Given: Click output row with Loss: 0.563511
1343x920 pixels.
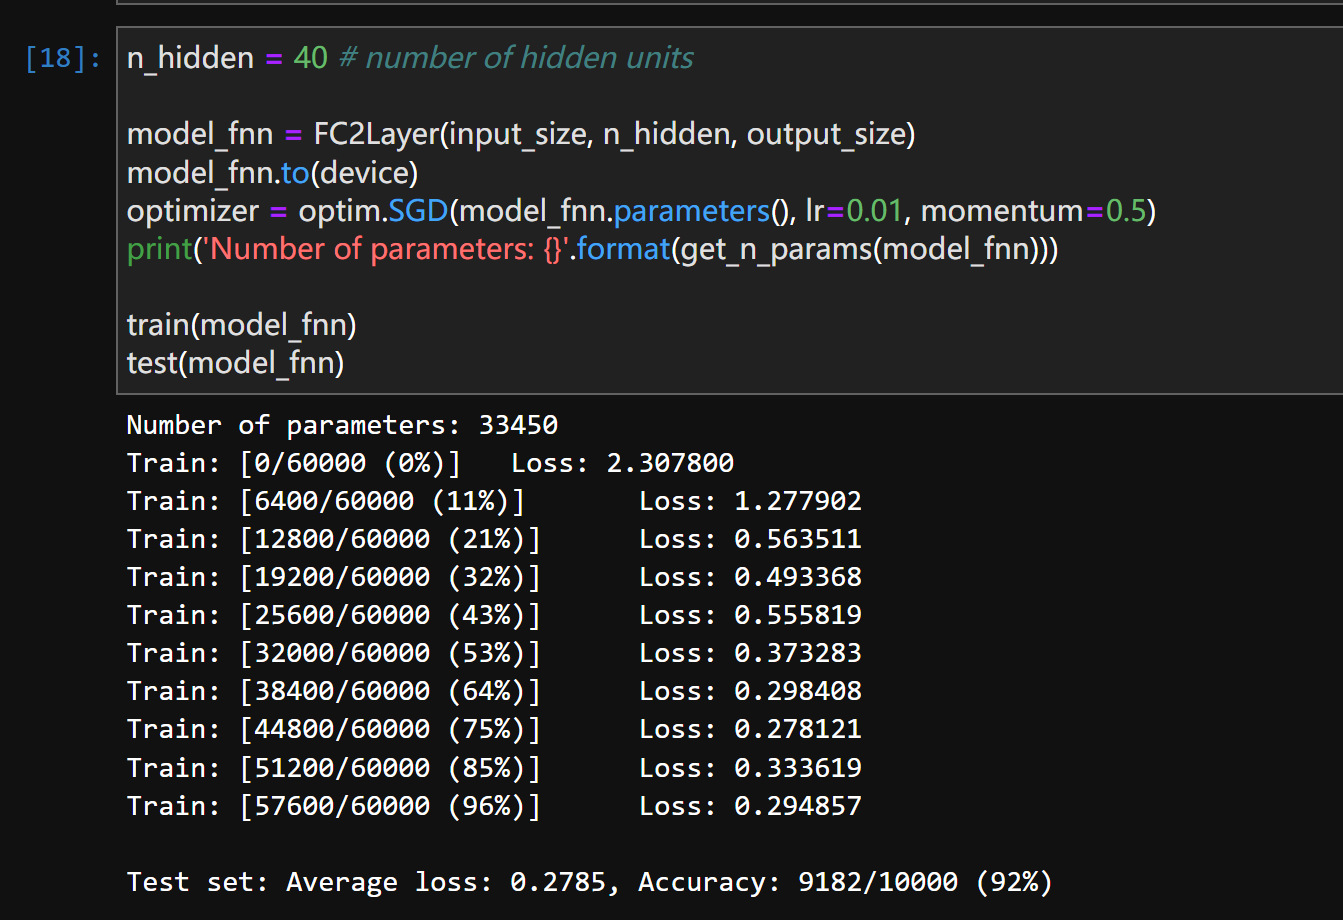Looking at the screenshot, I should 494,539.
